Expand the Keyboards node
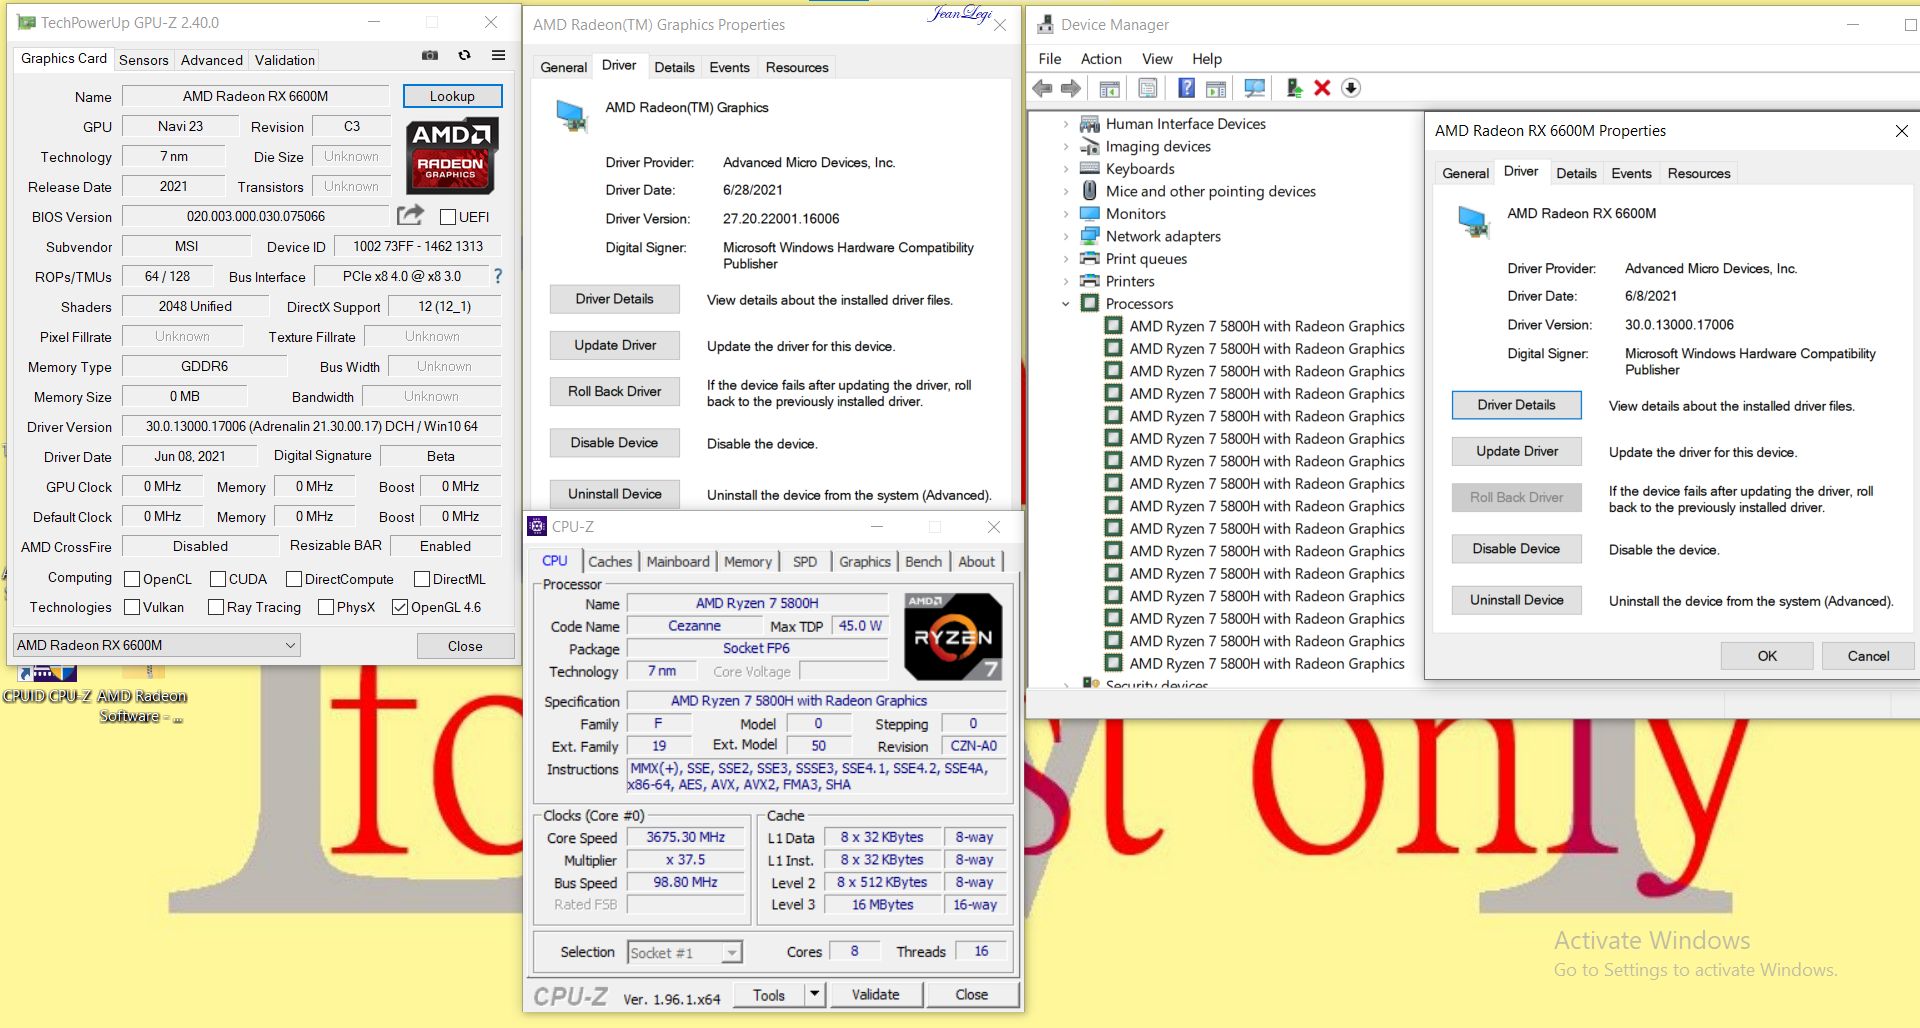The width and height of the screenshot is (1920, 1028). point(1066,169)
